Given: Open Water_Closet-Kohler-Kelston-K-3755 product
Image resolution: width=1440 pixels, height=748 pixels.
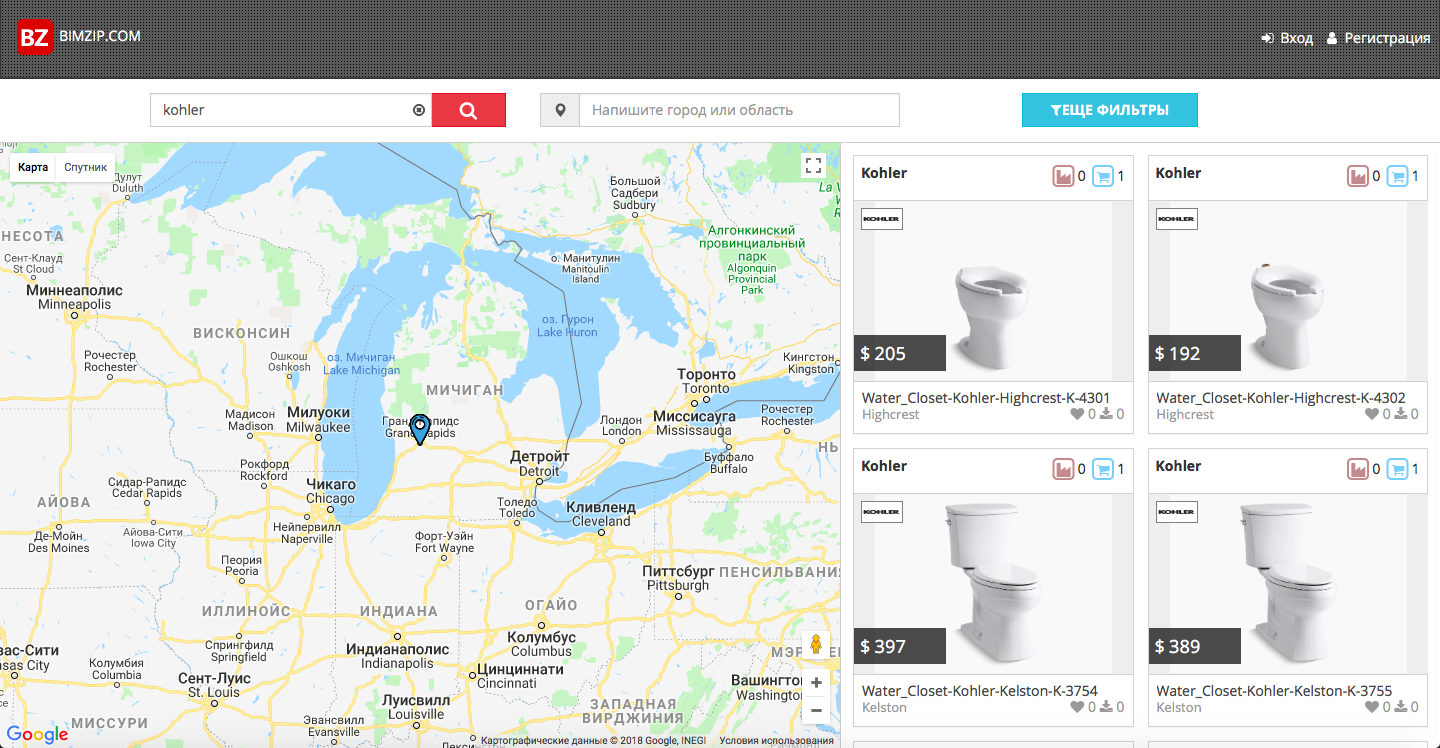Looking at the screenshot, I should (1274, 691).
